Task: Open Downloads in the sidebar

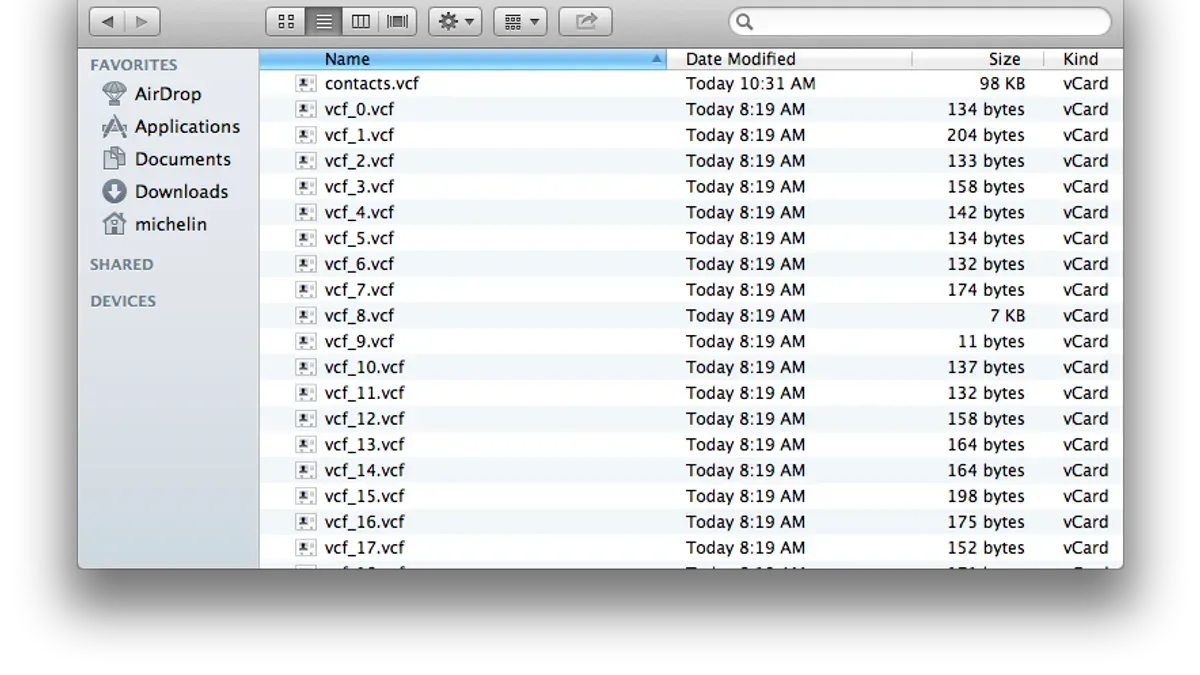Action: tap(181, 192)
